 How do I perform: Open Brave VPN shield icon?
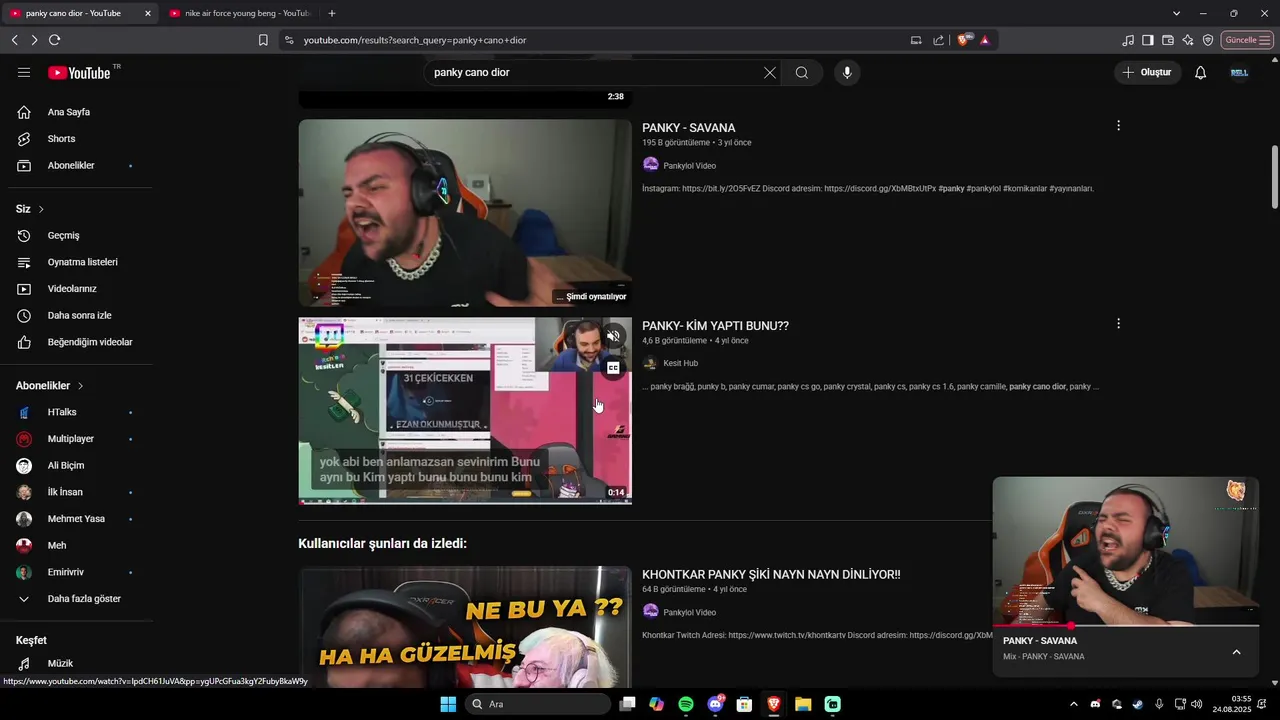[x=1208, y=40]
